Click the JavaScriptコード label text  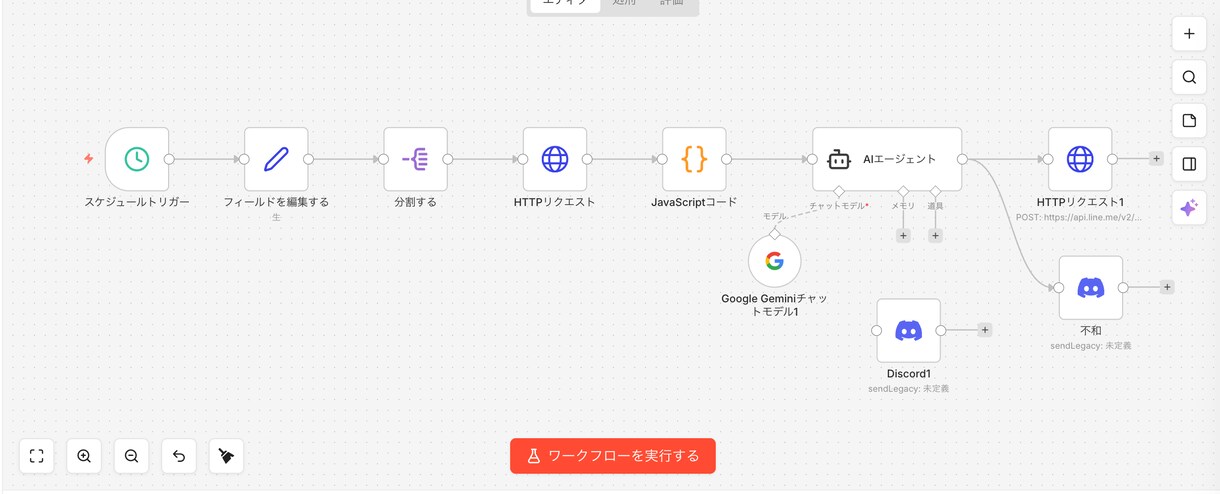coord(694,202)
